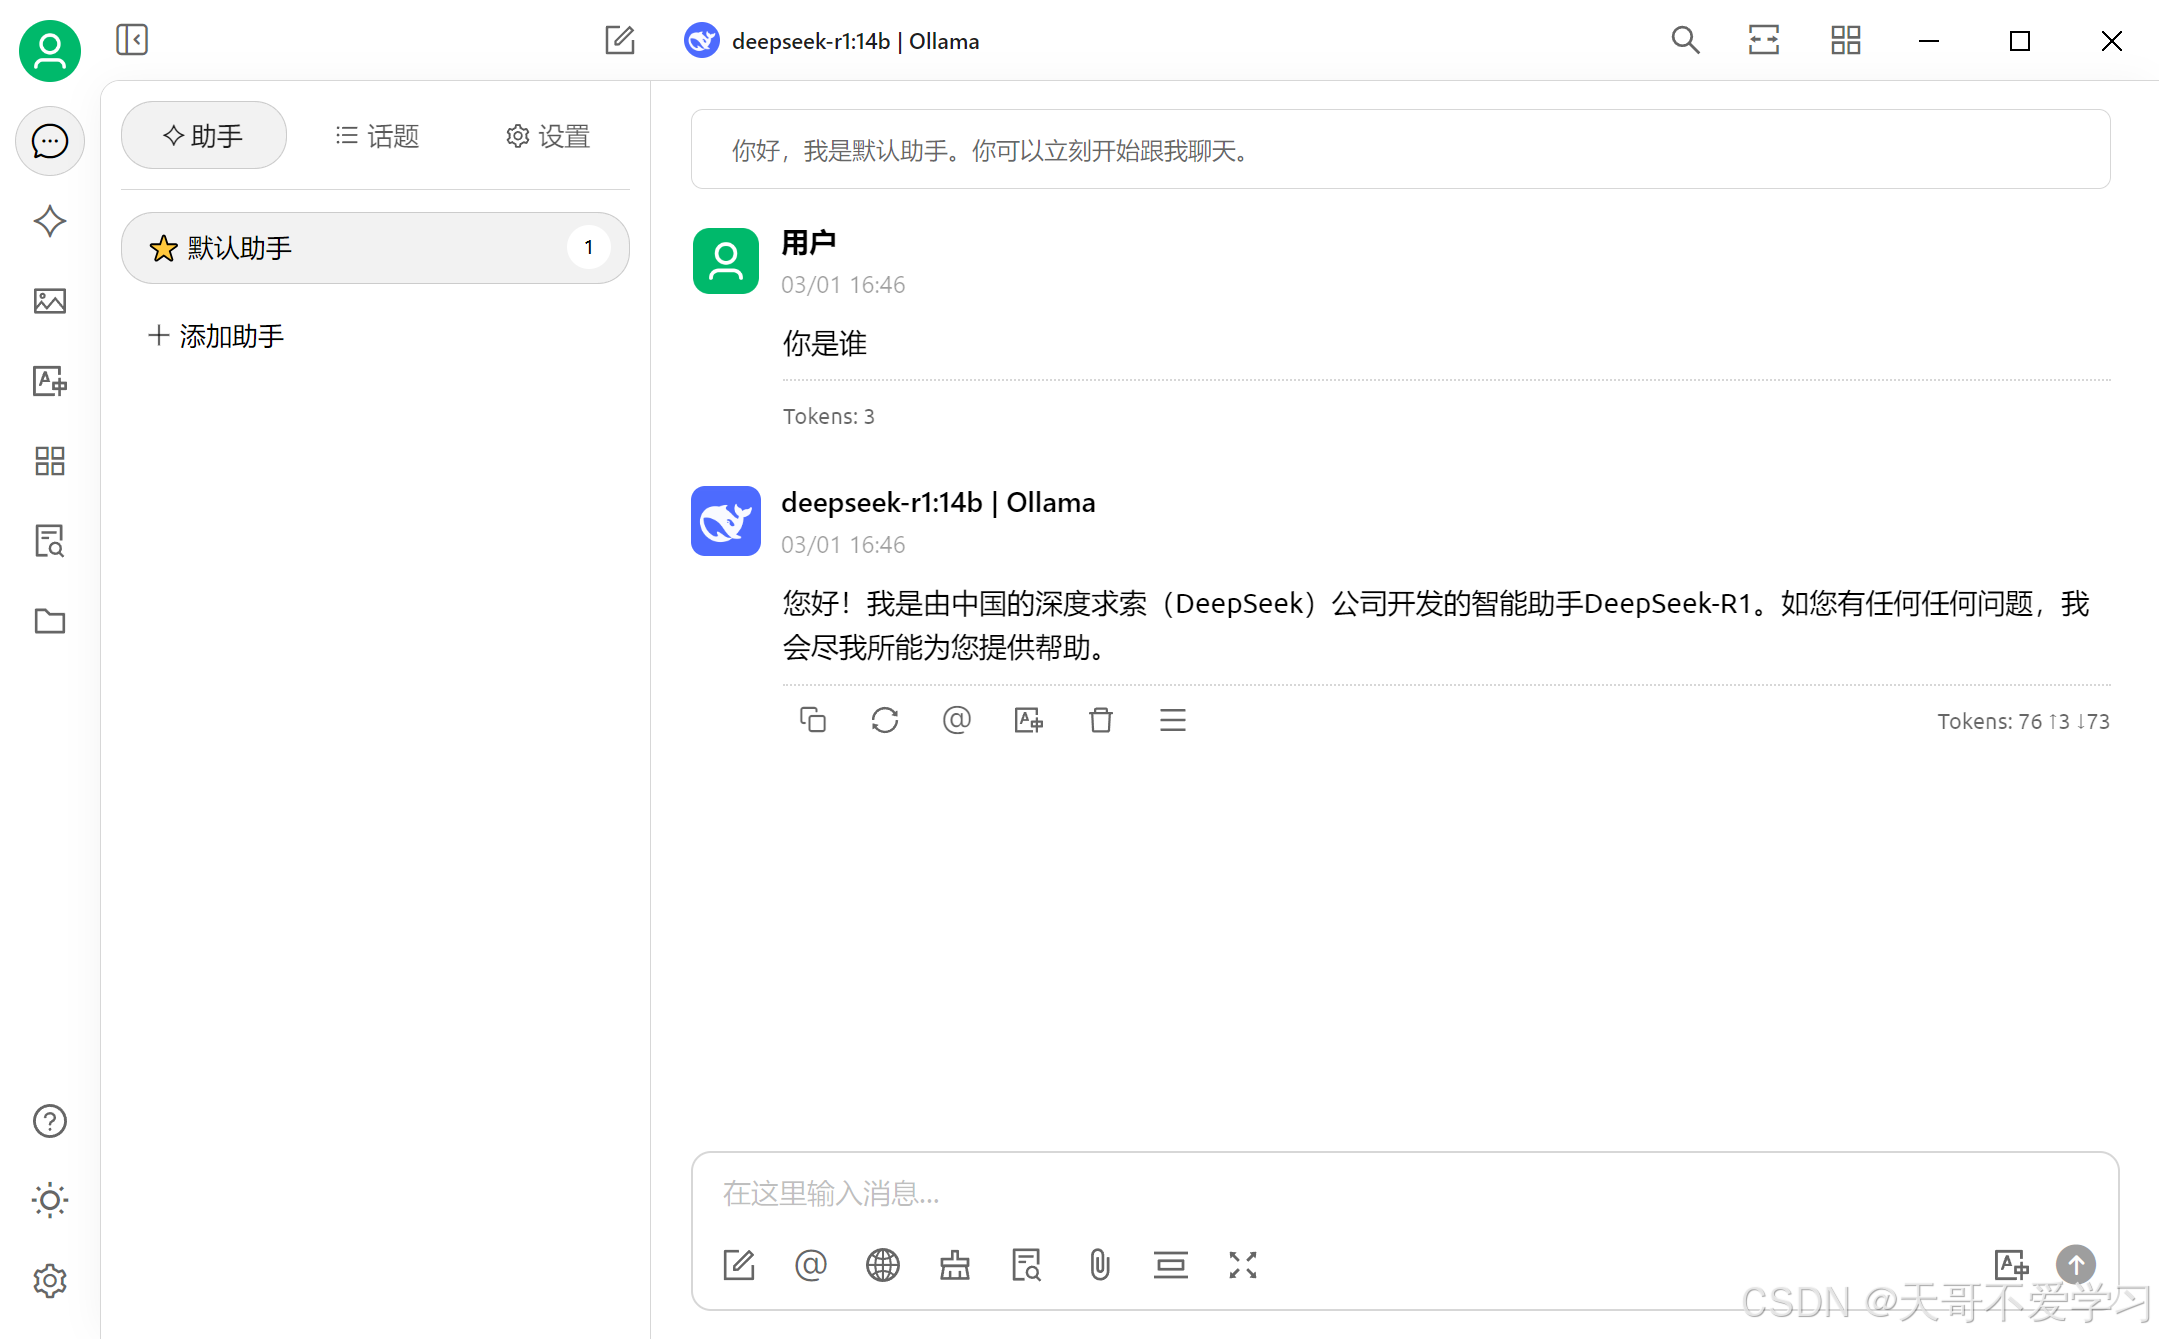Image resolution: width=2159 pixels, height=1339 pixels.
Task: Click the message input field
Action: point(1400,1193)
